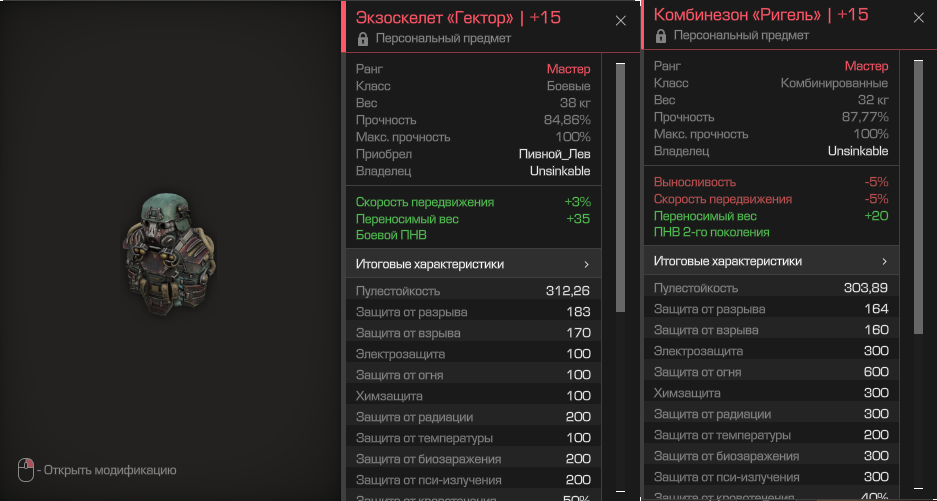
Task: Click the dash at the bottom of the Гектор scrollbar
Action: (620, 491)
